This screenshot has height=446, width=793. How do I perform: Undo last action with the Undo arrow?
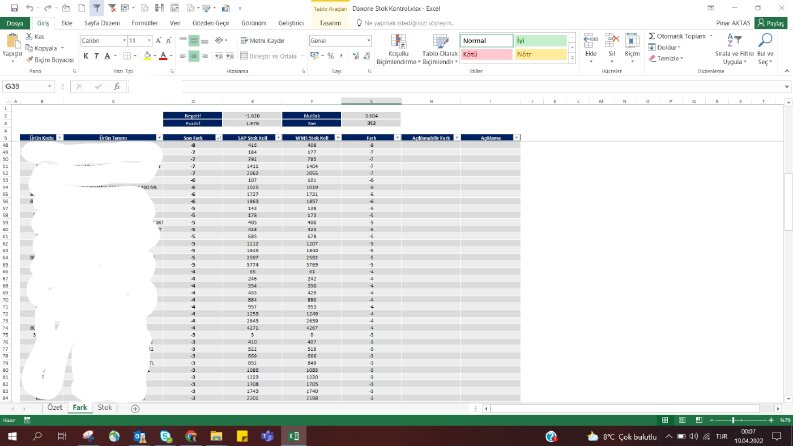pos(30,8)
